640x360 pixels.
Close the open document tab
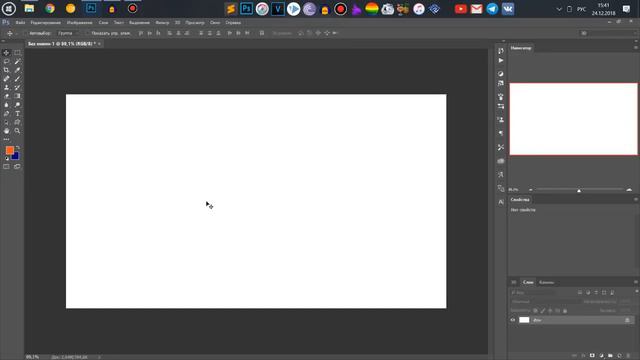click(x=99, y=44)
